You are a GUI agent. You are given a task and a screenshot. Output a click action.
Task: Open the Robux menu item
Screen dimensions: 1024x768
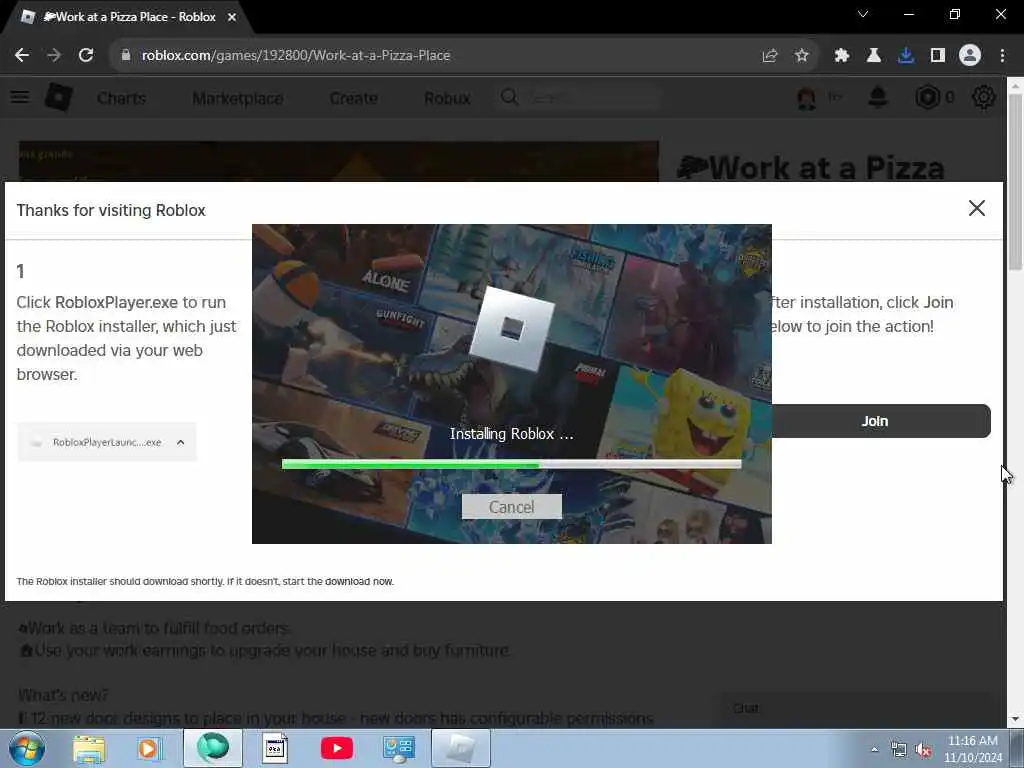[x=447, y=98]
